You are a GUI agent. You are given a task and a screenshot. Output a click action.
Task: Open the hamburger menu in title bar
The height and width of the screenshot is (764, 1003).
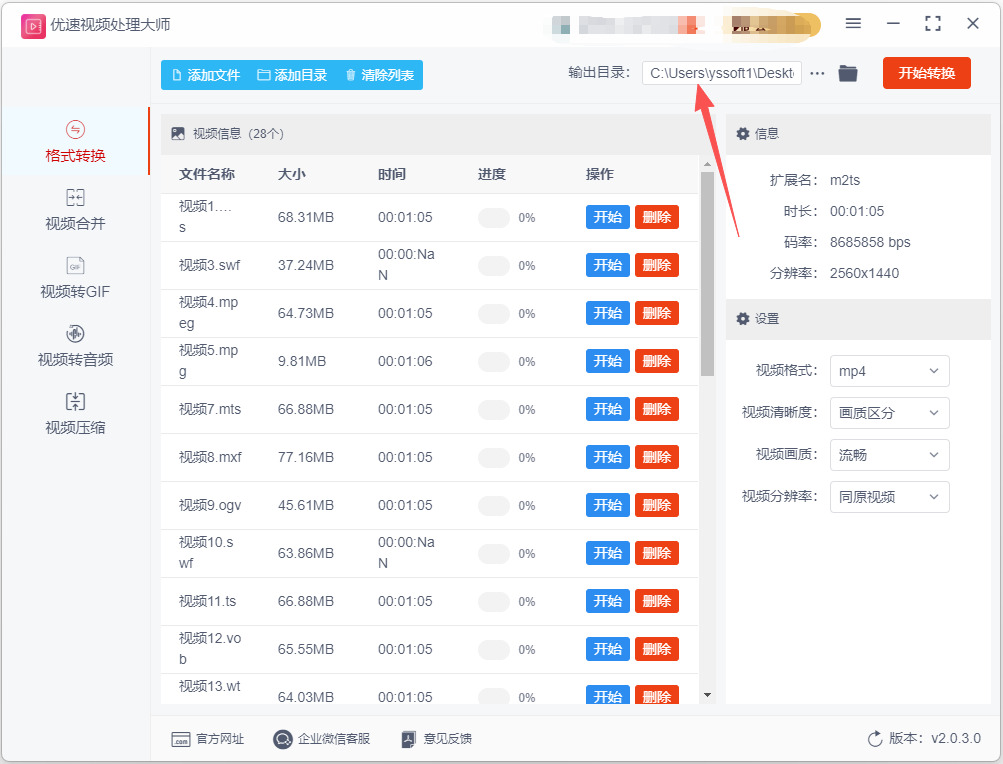[x=853, y=24]
